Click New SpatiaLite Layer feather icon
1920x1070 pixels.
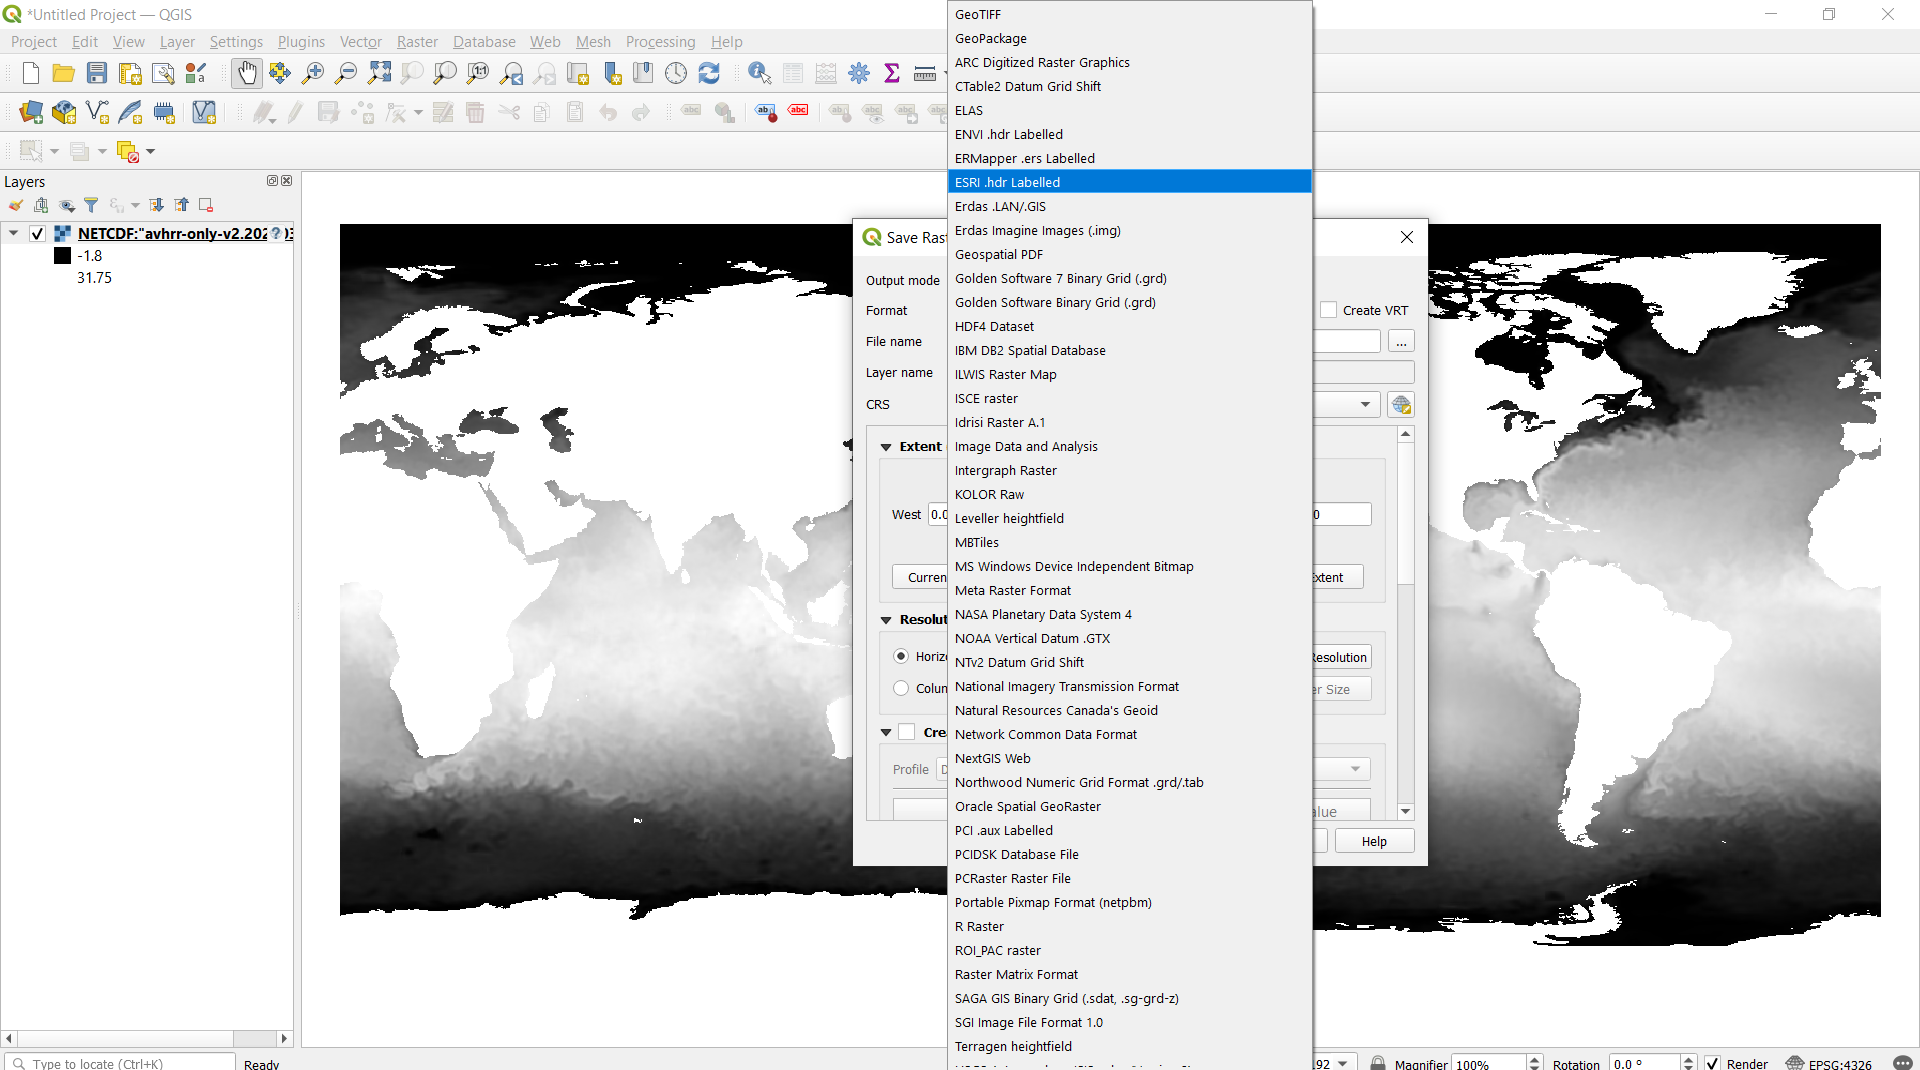pyautogui.click(x=130, y=112)
